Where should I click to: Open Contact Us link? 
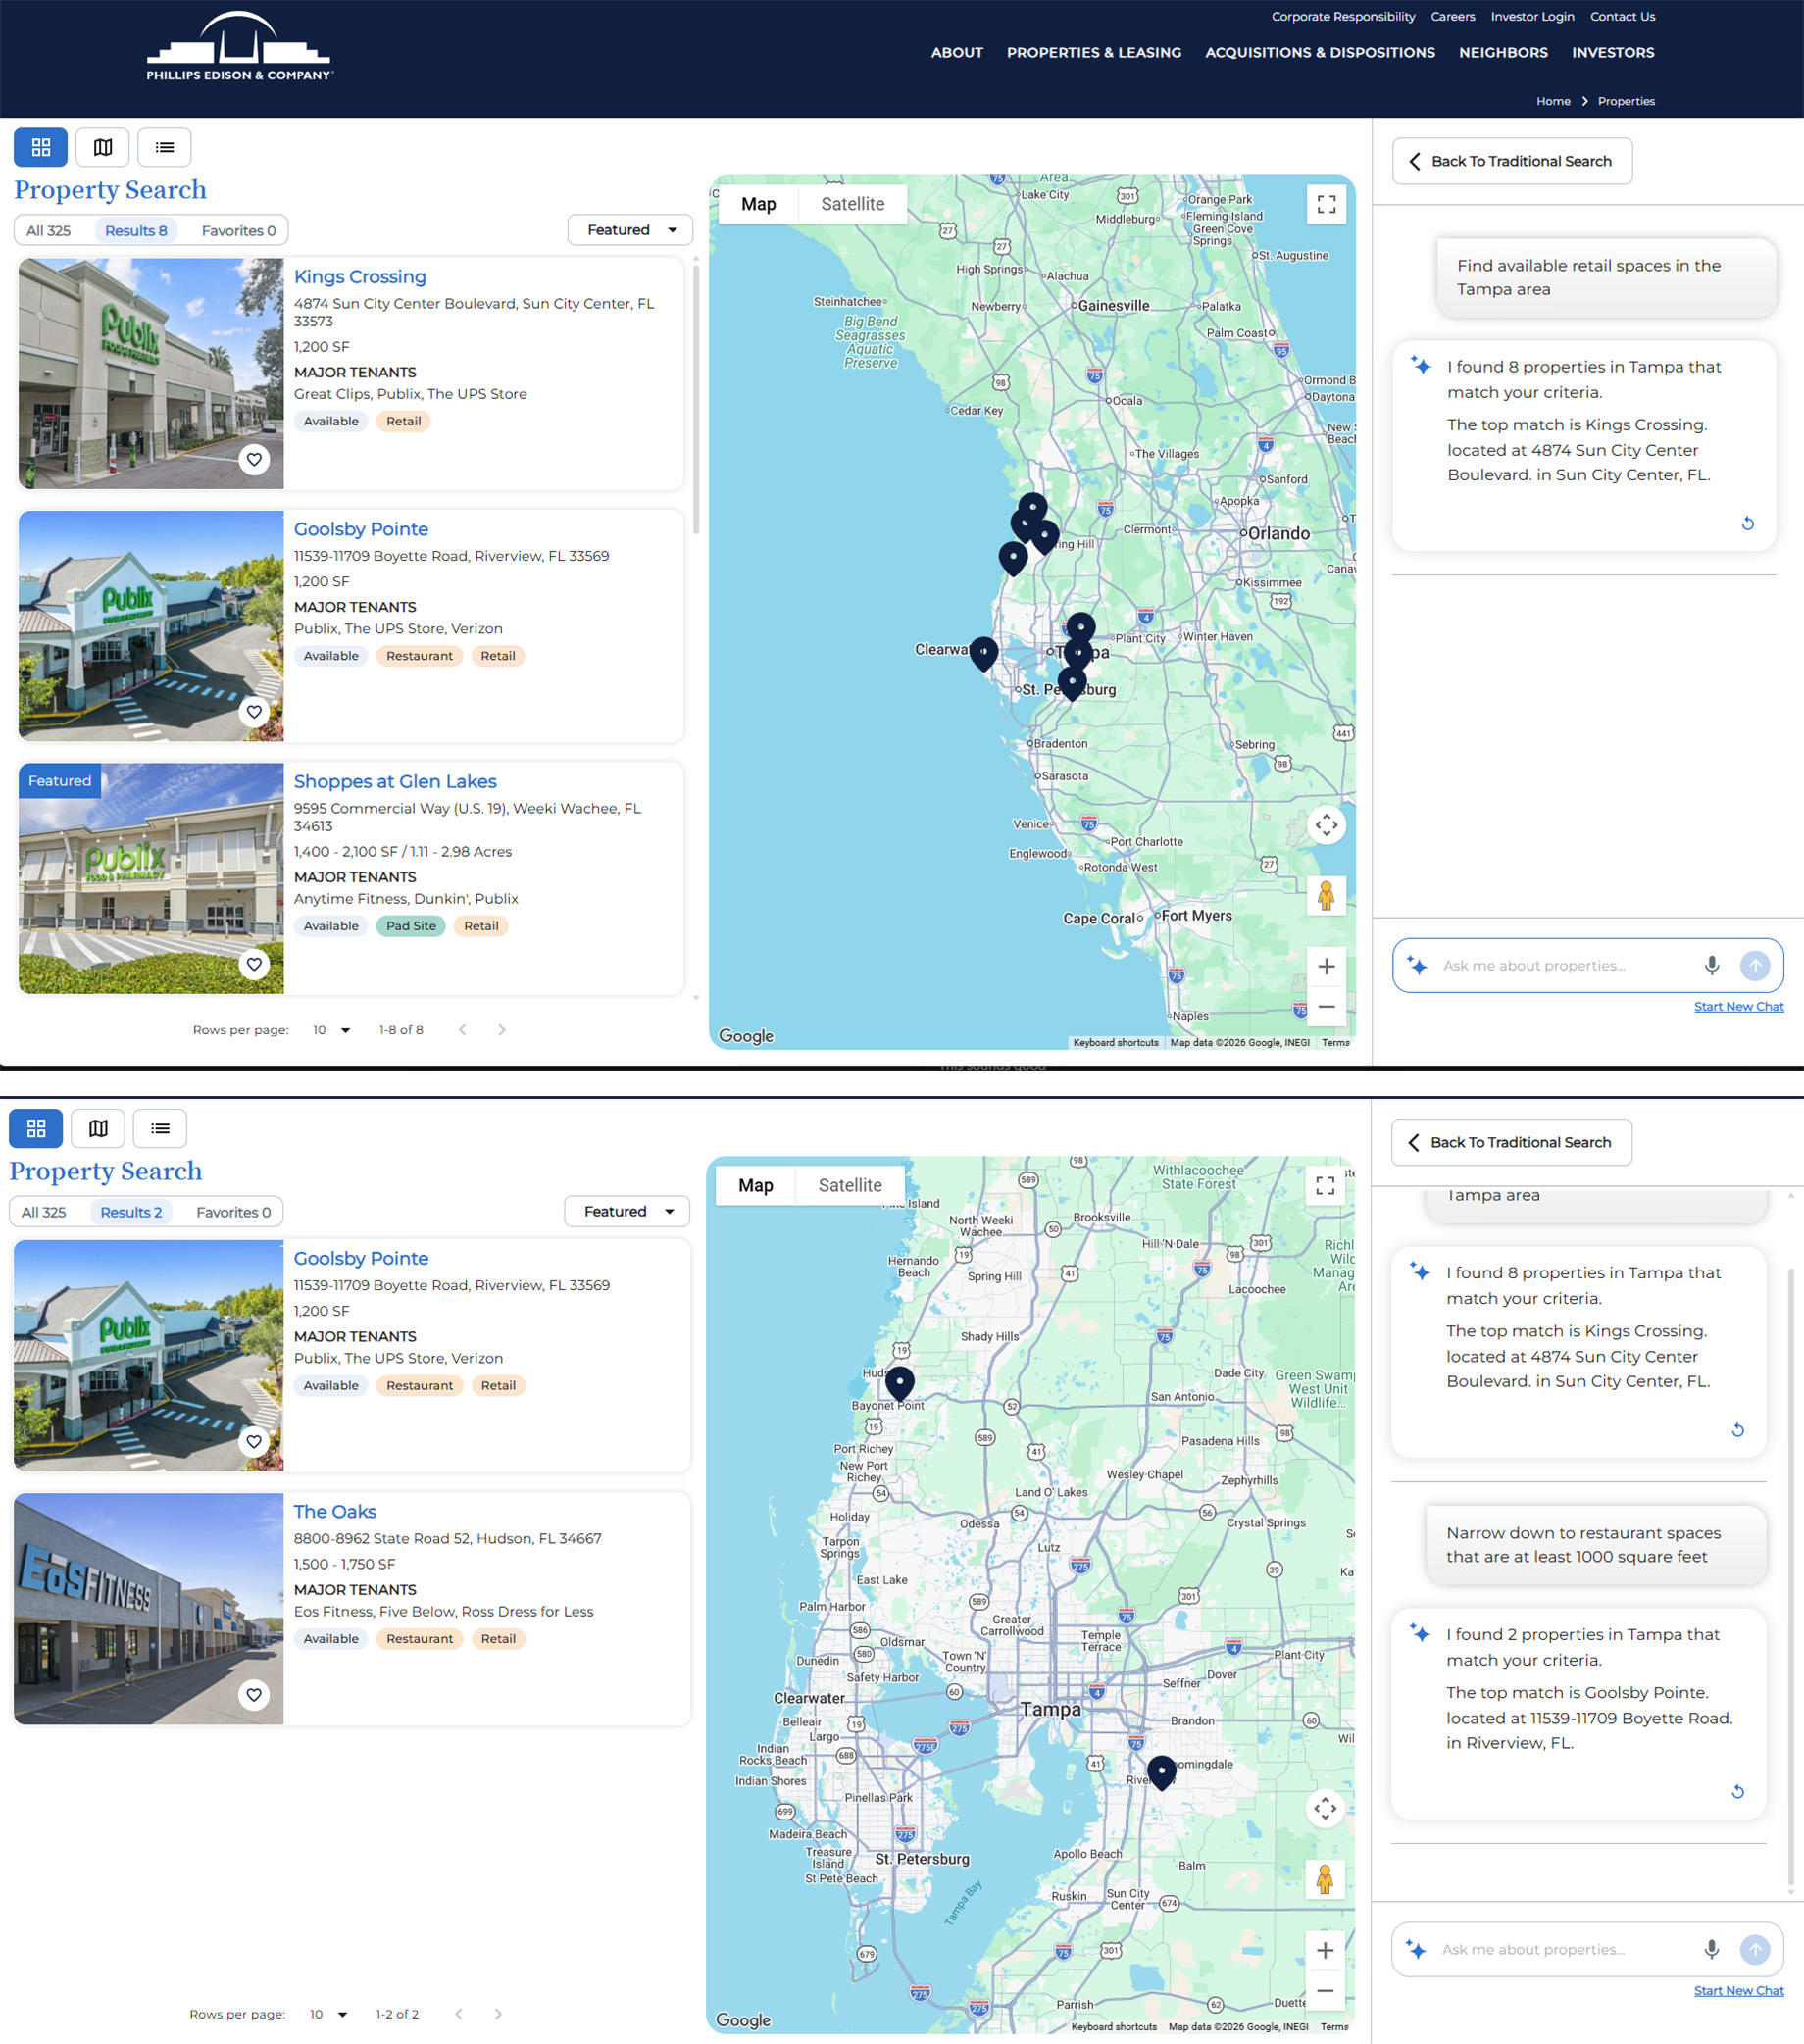point(1622,16)
